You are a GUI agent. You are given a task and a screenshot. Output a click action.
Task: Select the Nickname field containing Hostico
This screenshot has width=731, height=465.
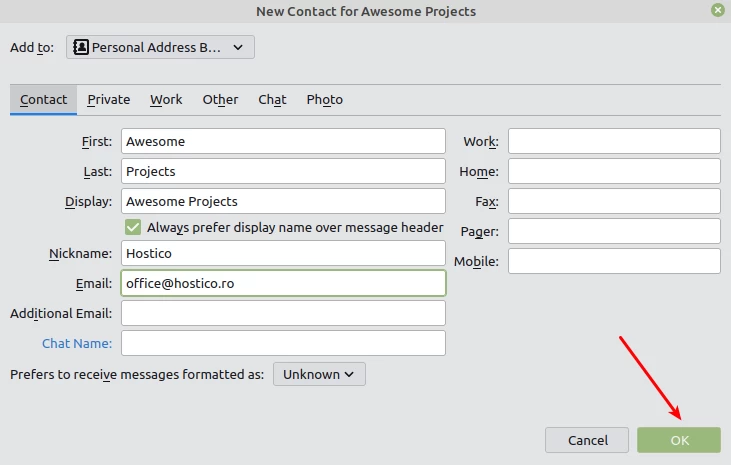click(x=283, y=253)
